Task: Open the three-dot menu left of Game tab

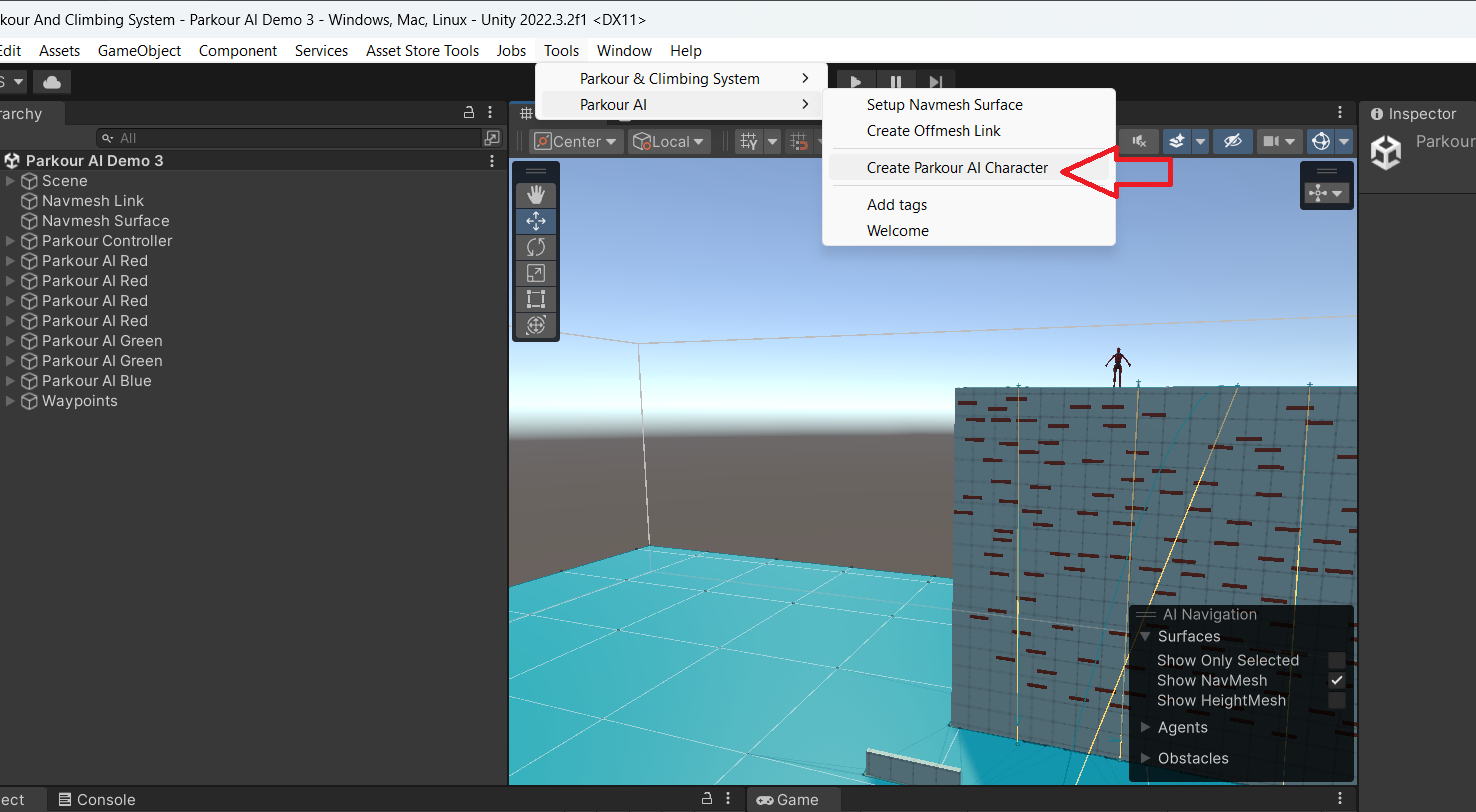Action: 730,799
